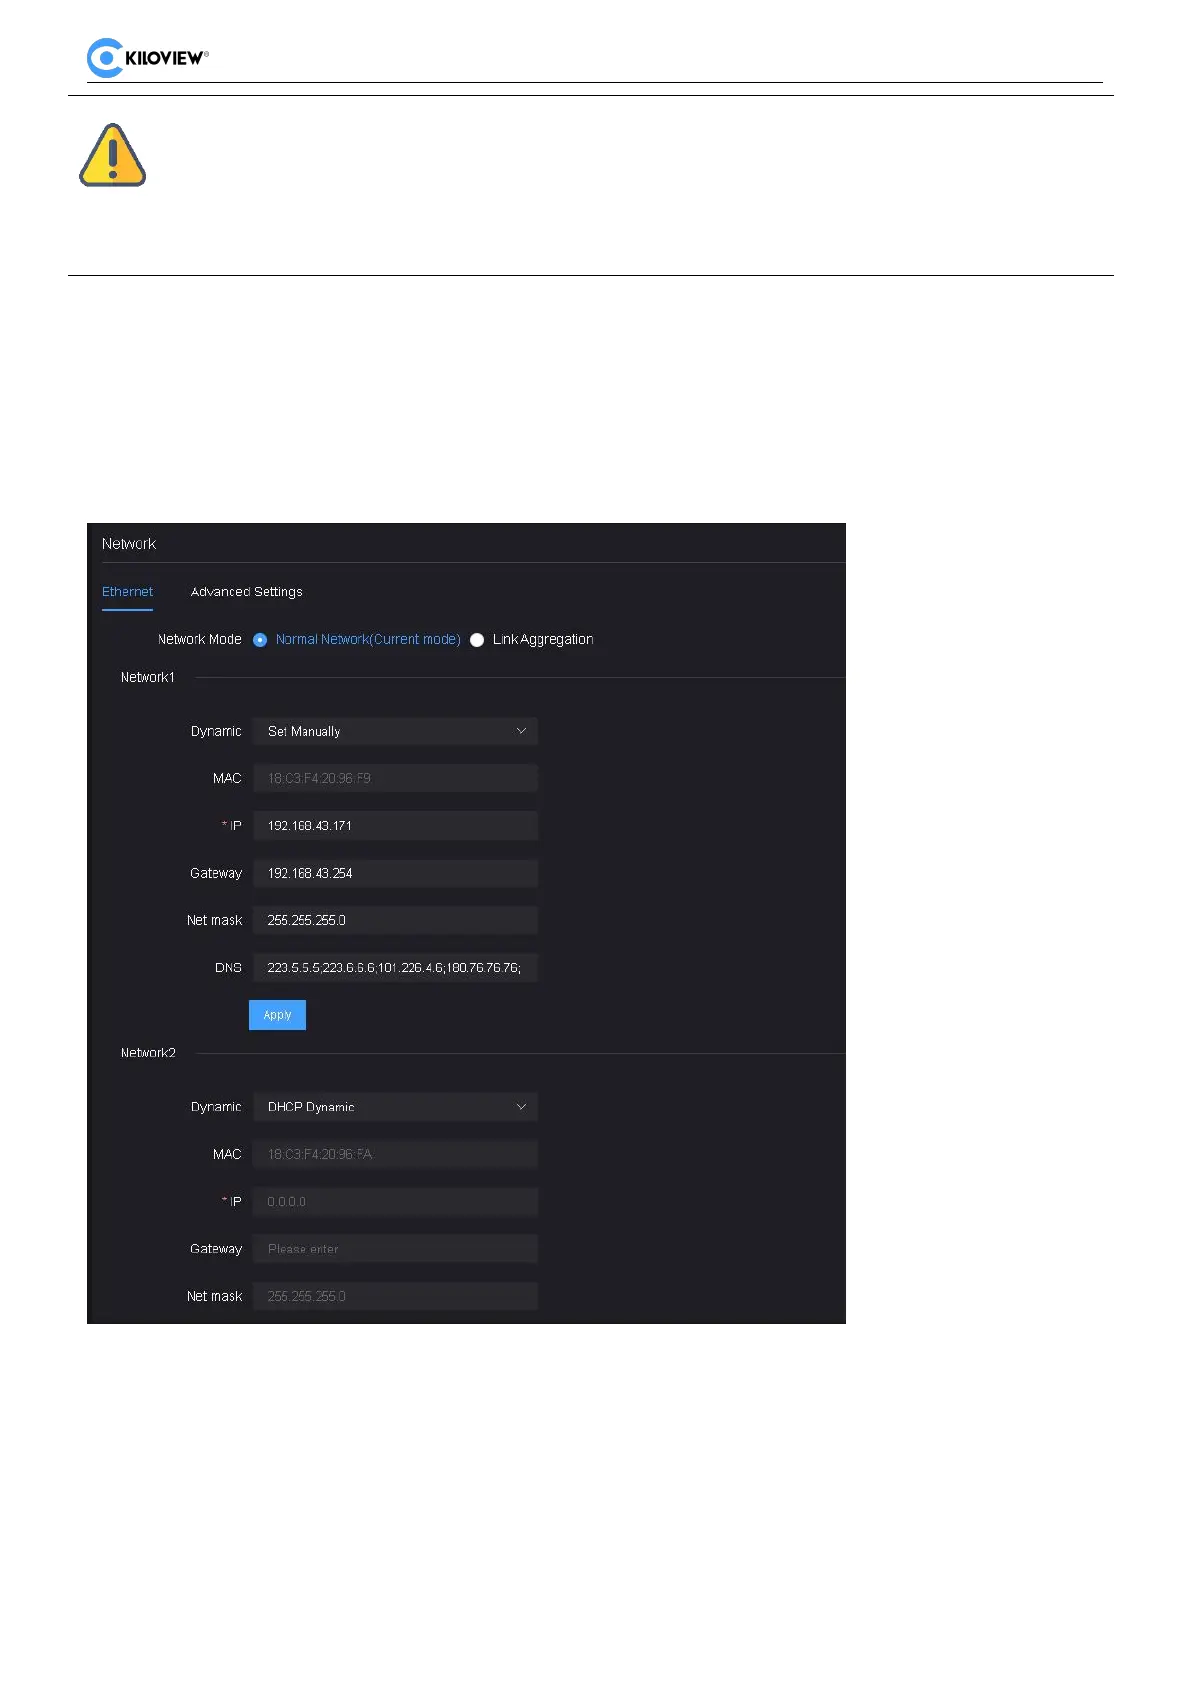1191x1684 pixels.
Task: Select the Normal Network mode radio button
Action: [260, 640]
